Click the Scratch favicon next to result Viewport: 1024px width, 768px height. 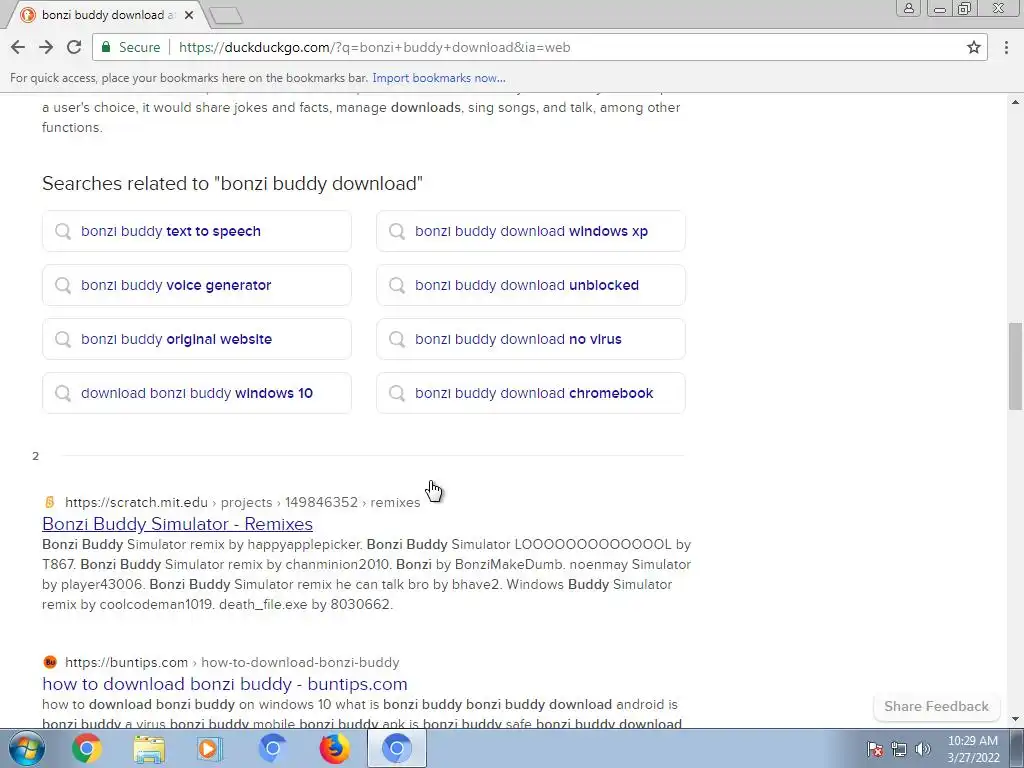[x=50, y=502]
